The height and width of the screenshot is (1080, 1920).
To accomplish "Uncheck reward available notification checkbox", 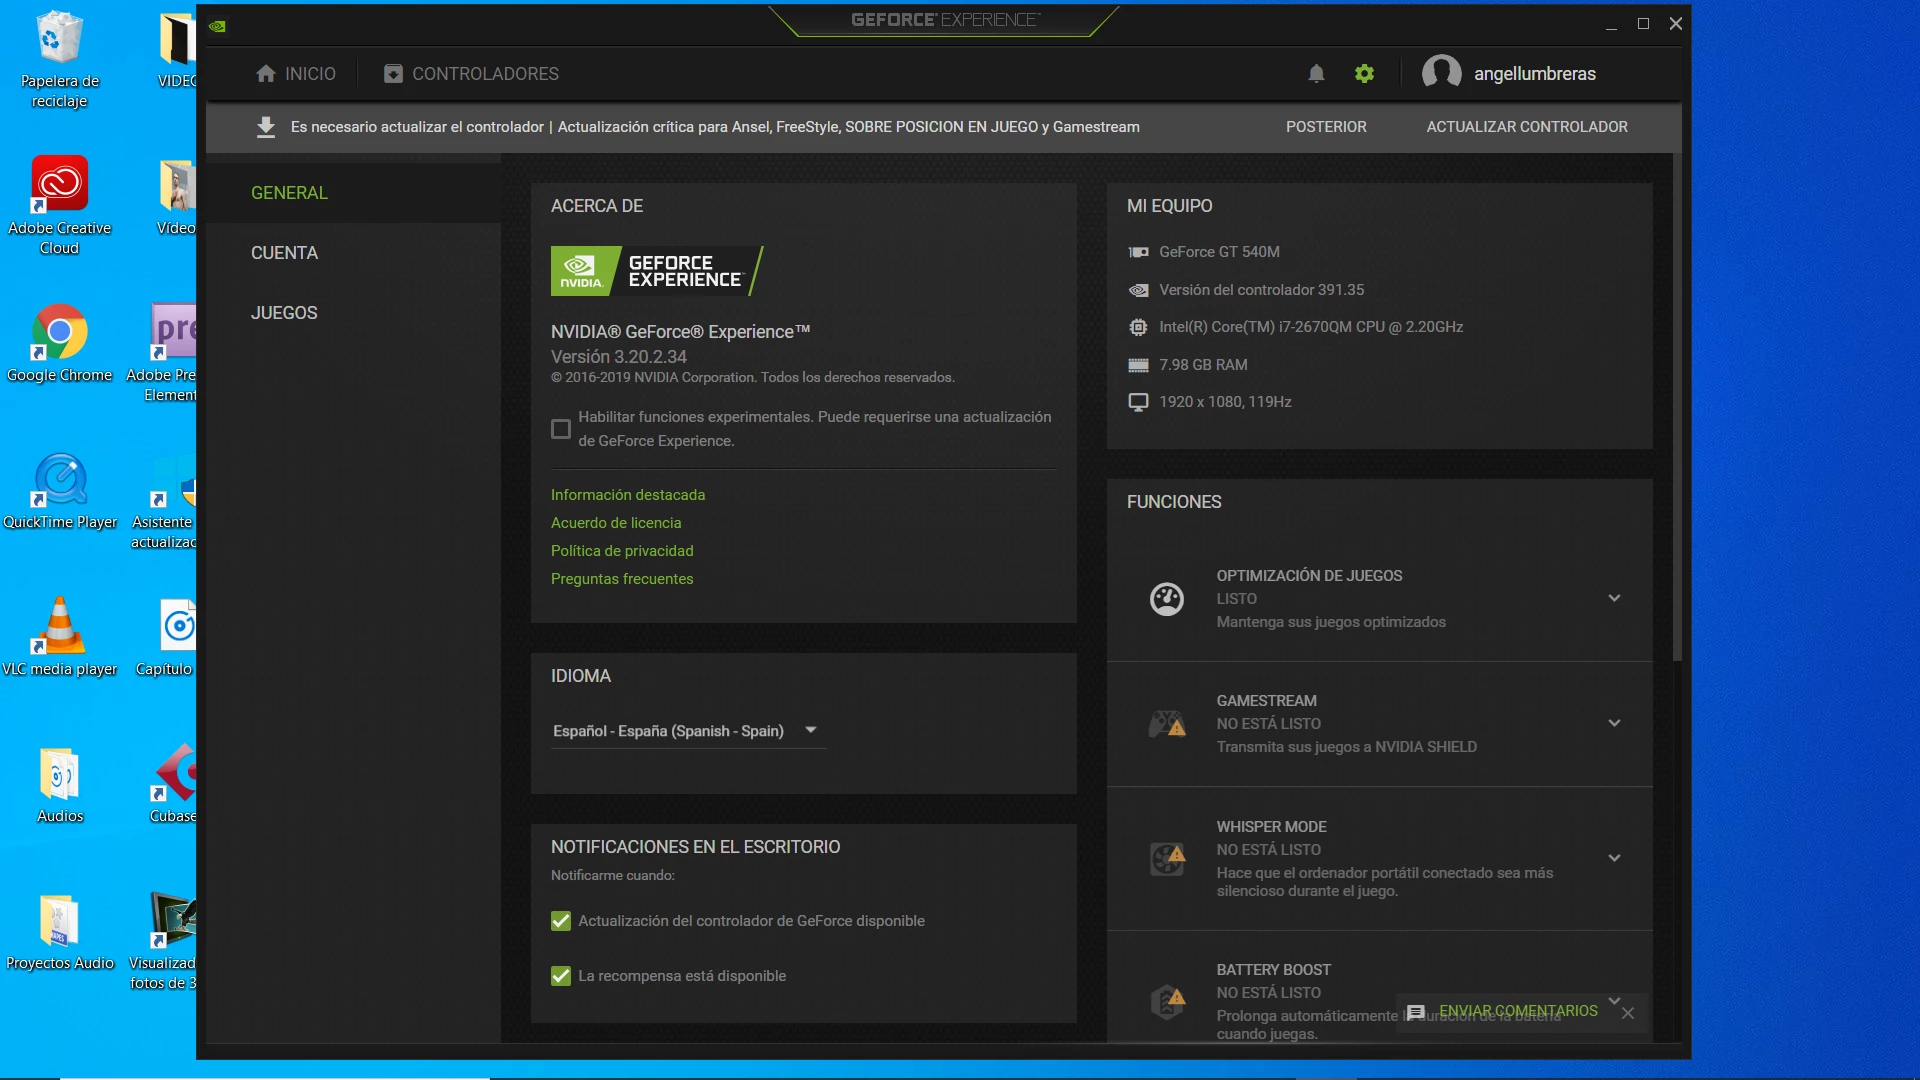I will tap(561, 976).
